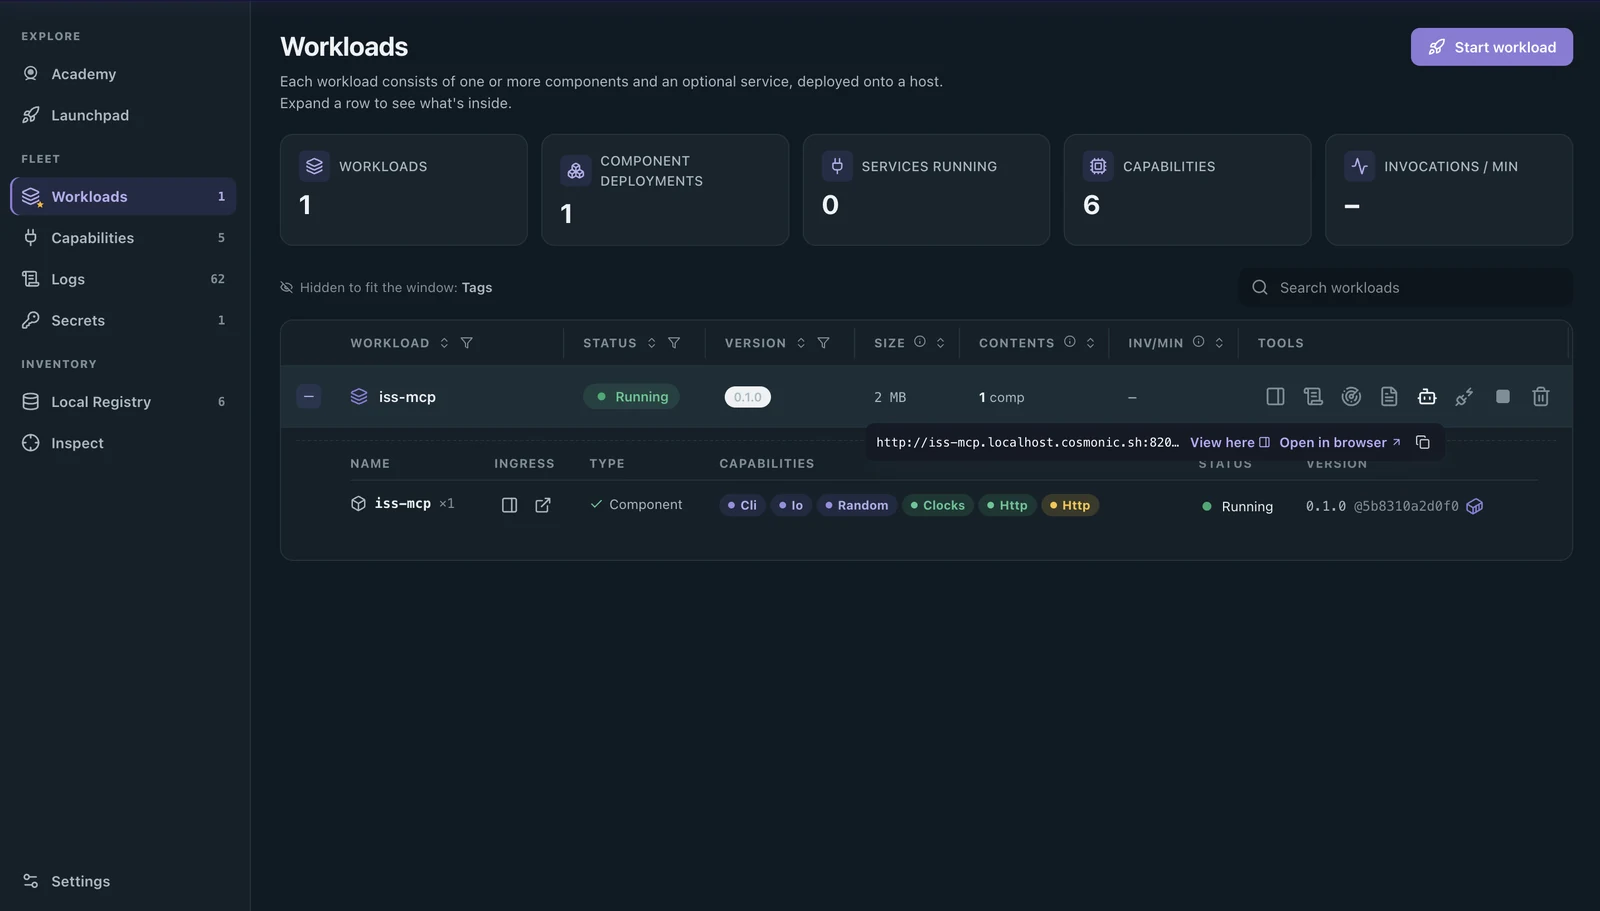Filter the Version column
The height and width of the screenshot is (911, 1600).
click(x=823, y=343)
